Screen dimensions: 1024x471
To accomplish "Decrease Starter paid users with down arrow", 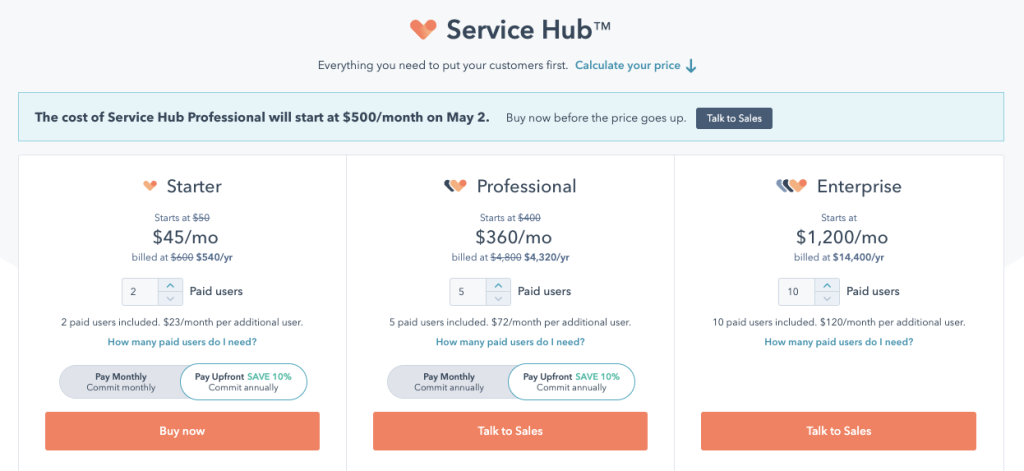I will coord(170,299).
